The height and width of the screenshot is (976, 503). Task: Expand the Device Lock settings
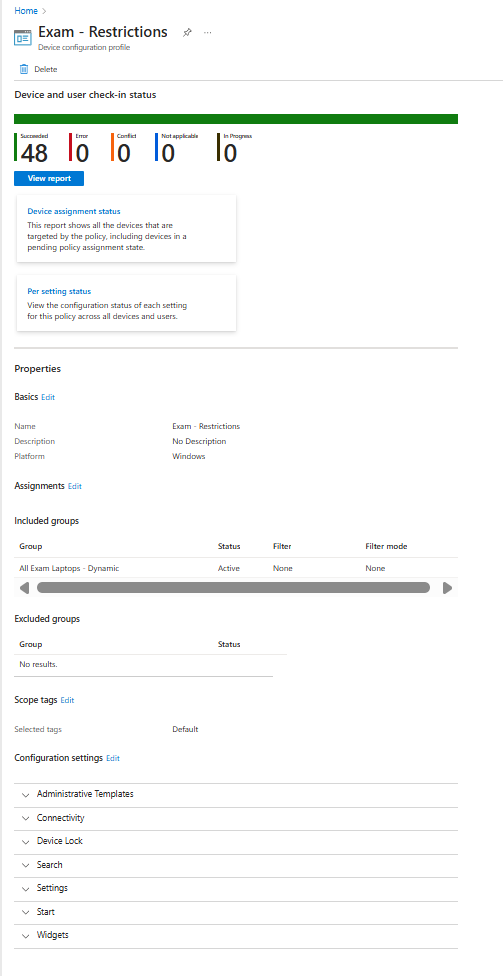coord(236,842)
